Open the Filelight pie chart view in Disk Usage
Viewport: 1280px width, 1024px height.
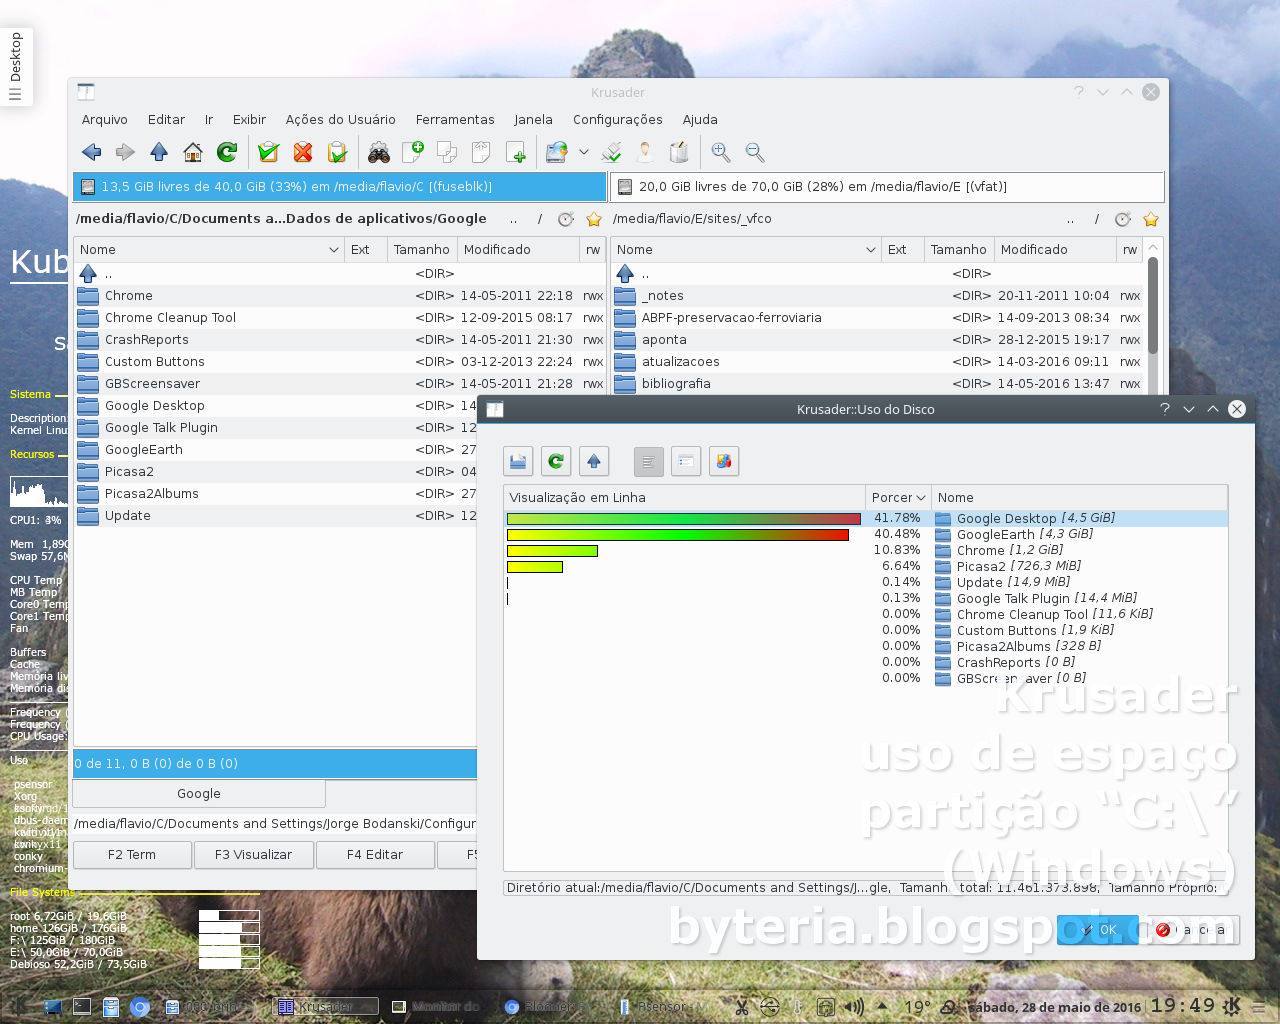pos(724,461)
